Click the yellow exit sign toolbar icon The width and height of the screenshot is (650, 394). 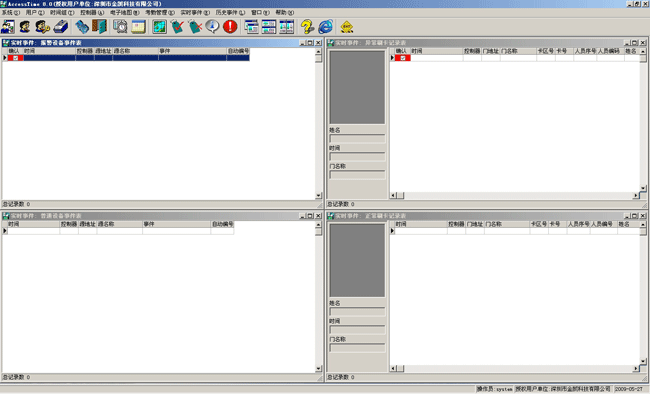[347, 27]
